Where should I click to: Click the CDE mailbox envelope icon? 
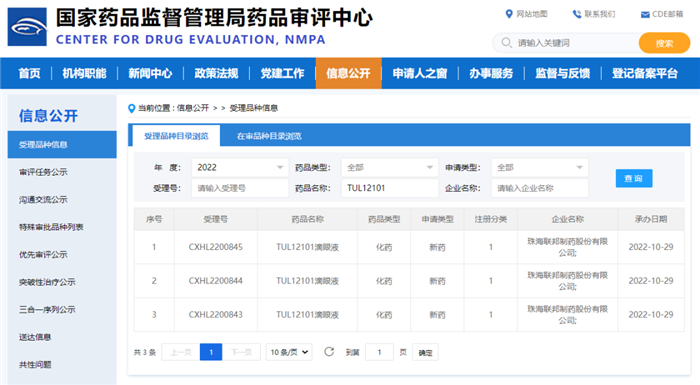[645, 15]
